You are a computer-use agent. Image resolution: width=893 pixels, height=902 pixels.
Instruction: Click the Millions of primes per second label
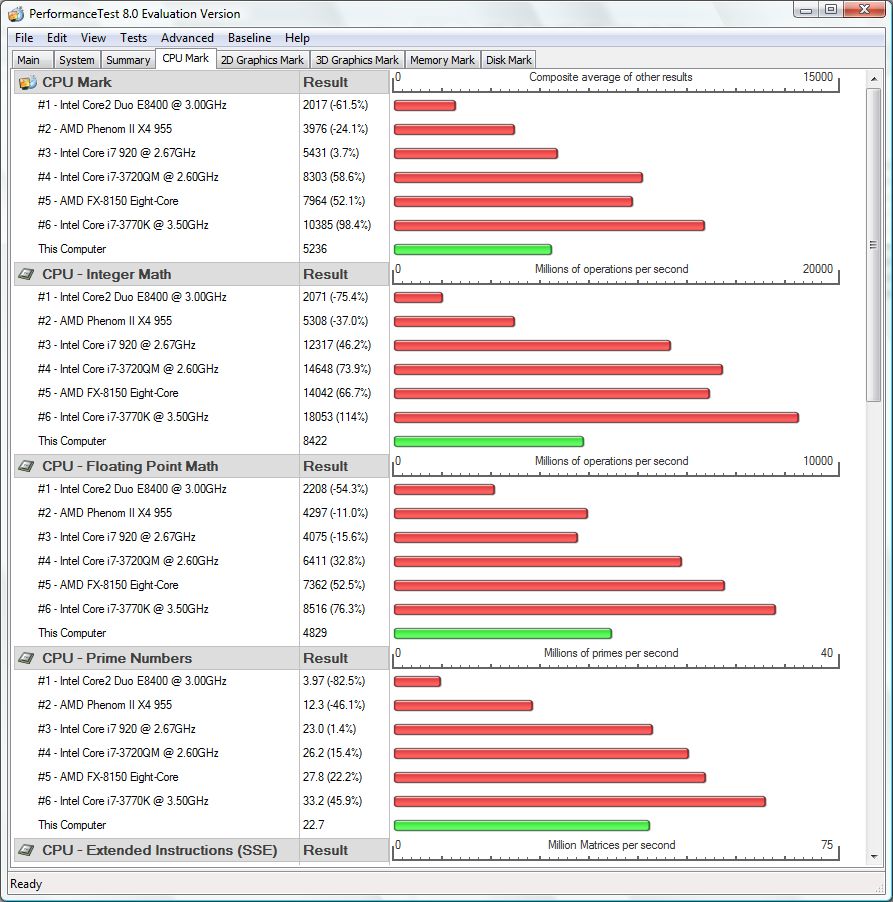[611, 653]
